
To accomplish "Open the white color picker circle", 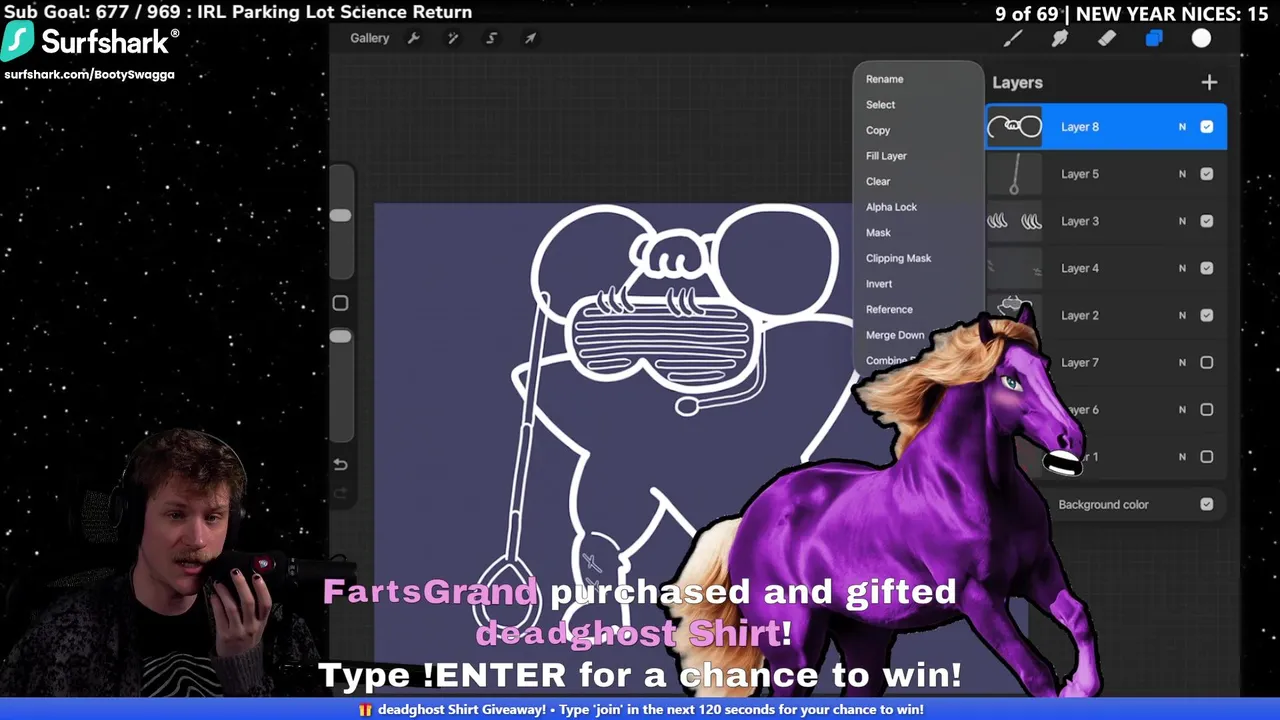I will click(1201, 38).
